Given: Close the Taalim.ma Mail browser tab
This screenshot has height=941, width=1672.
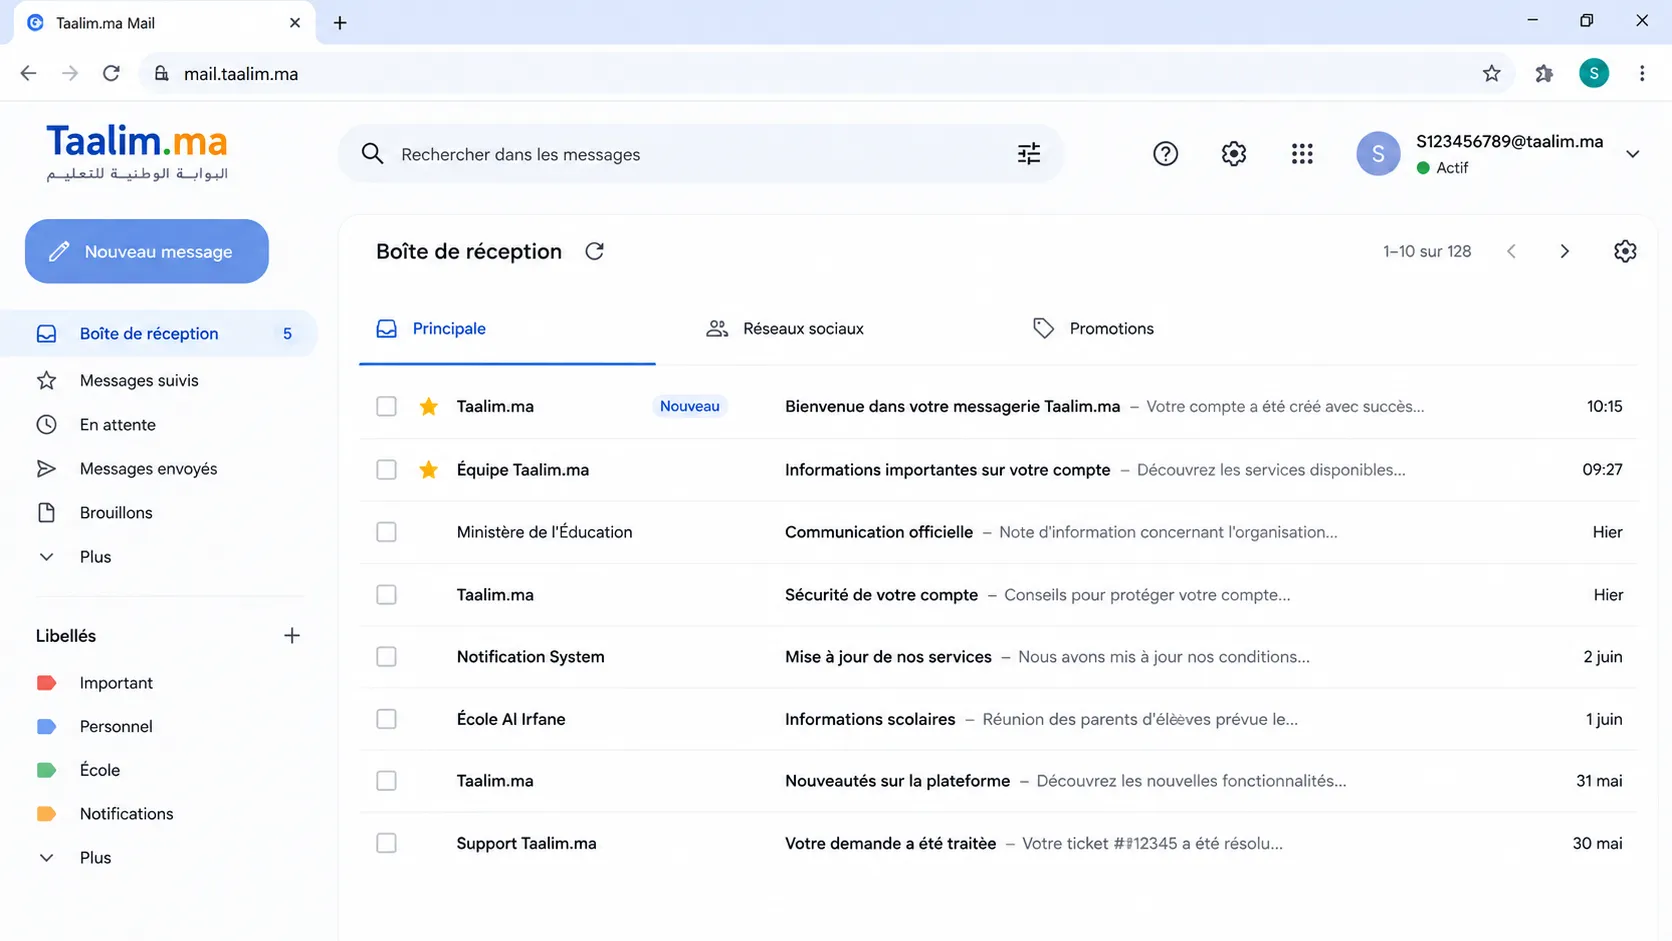Looking at the screenshot, I should [294, 23].
